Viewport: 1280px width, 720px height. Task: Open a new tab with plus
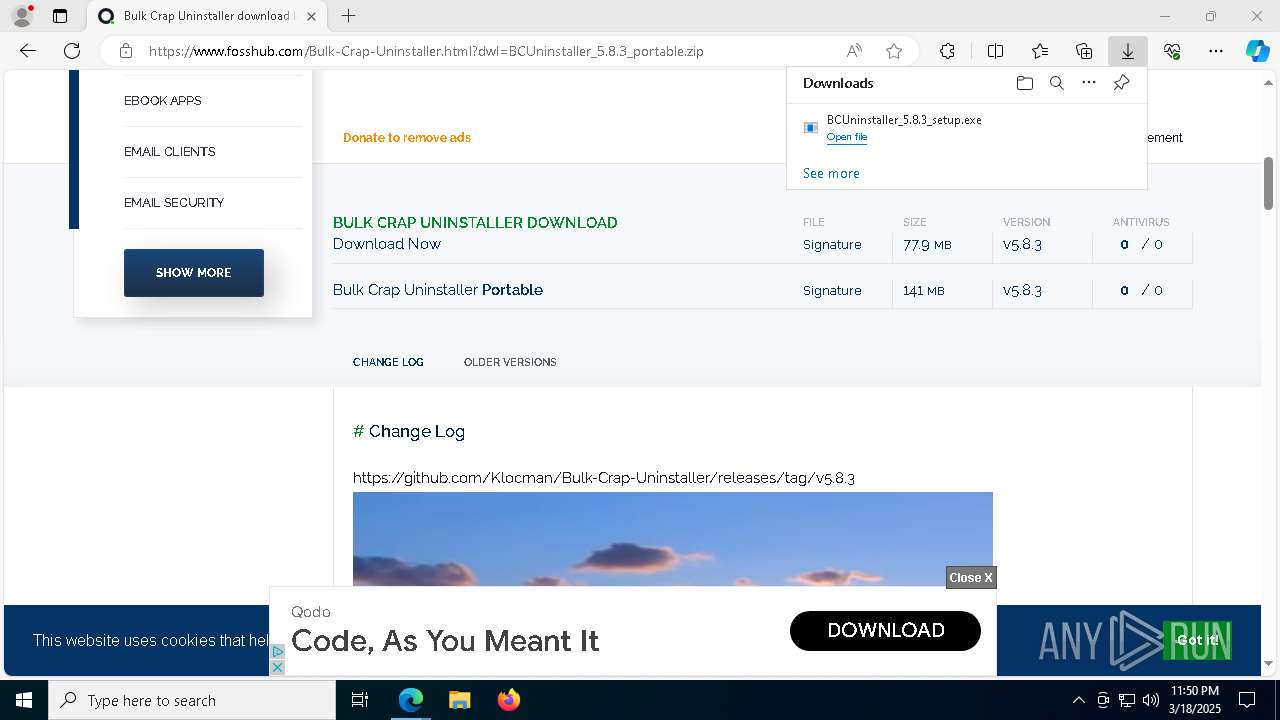348,16
